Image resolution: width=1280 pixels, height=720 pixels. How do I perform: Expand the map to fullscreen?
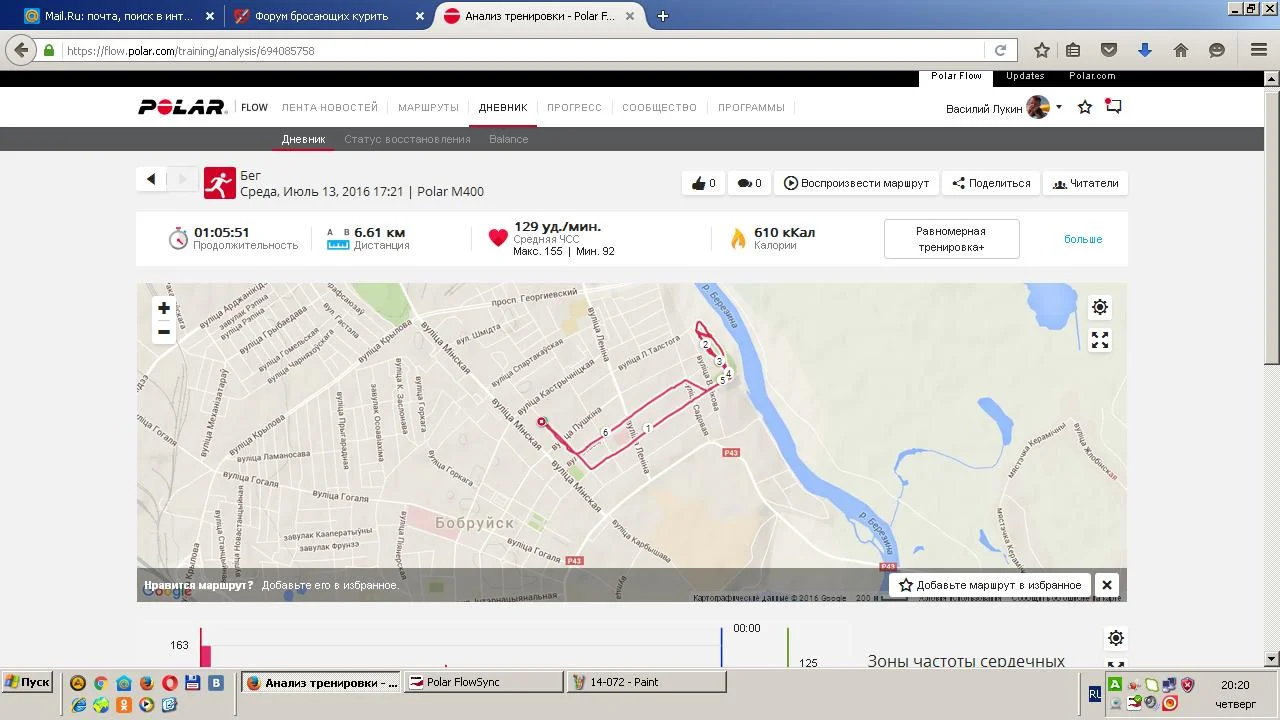[x=1100, y=341]
